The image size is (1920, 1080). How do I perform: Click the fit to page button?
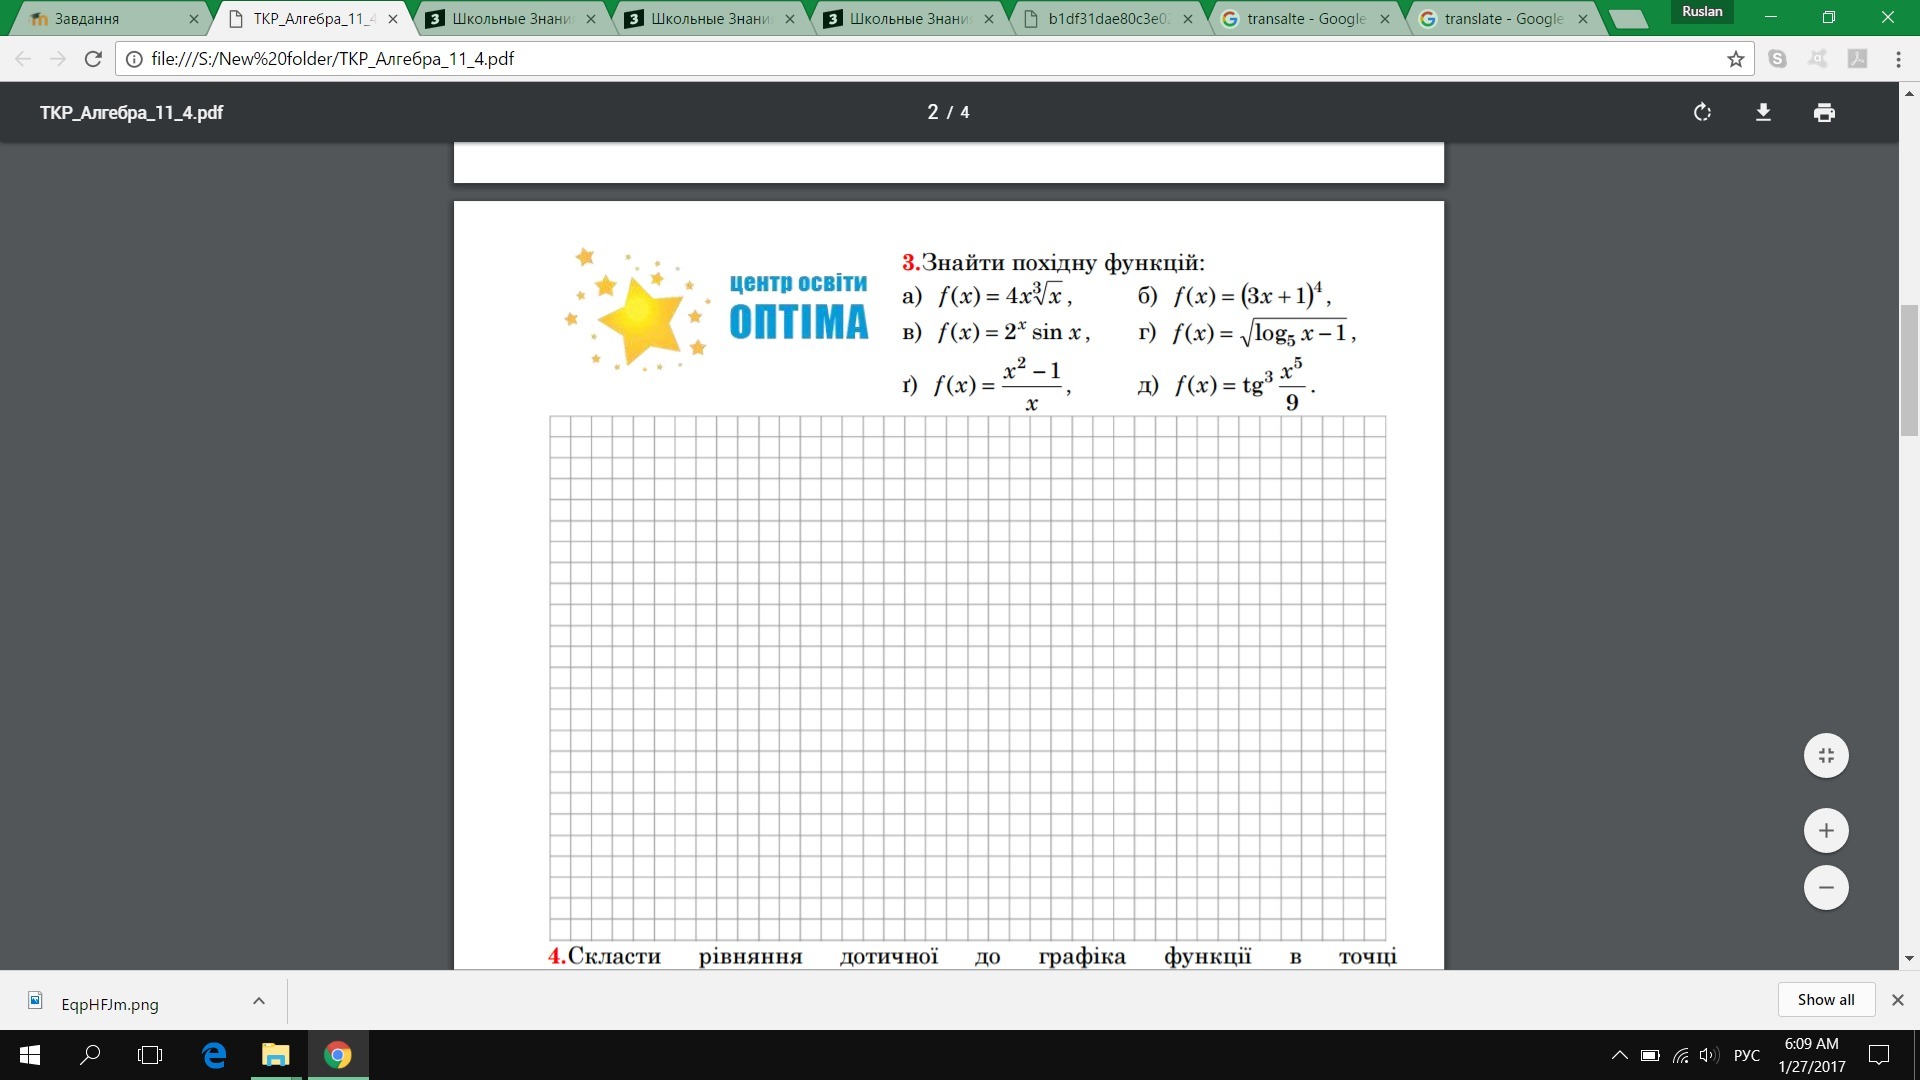click(x=1826, y=755)
